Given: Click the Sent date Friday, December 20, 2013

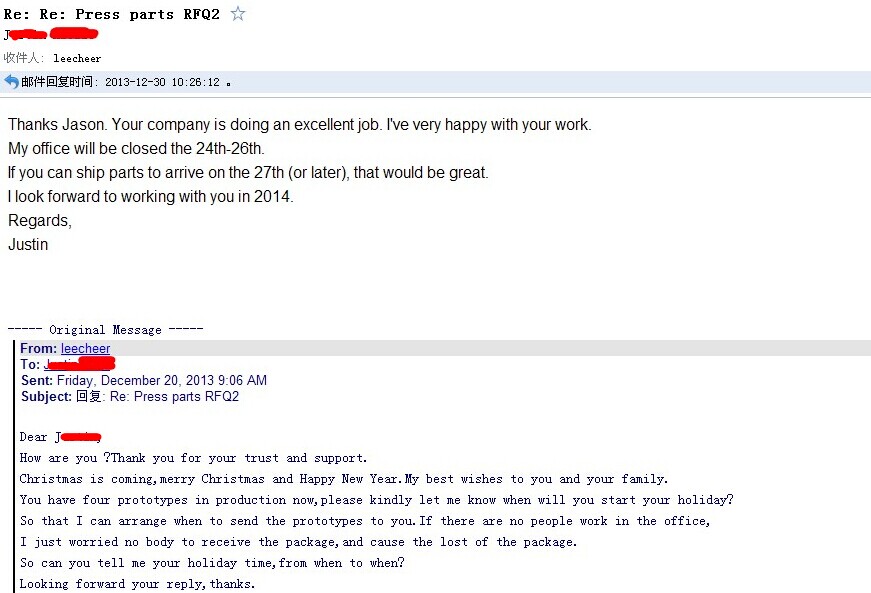Looking at the screenshot, I should 144,380.
